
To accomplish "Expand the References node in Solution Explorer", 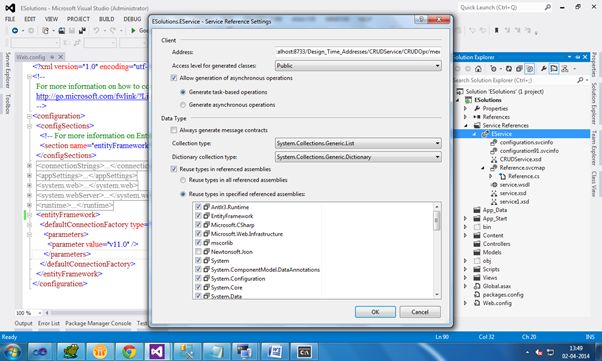I will click(465, 117).
